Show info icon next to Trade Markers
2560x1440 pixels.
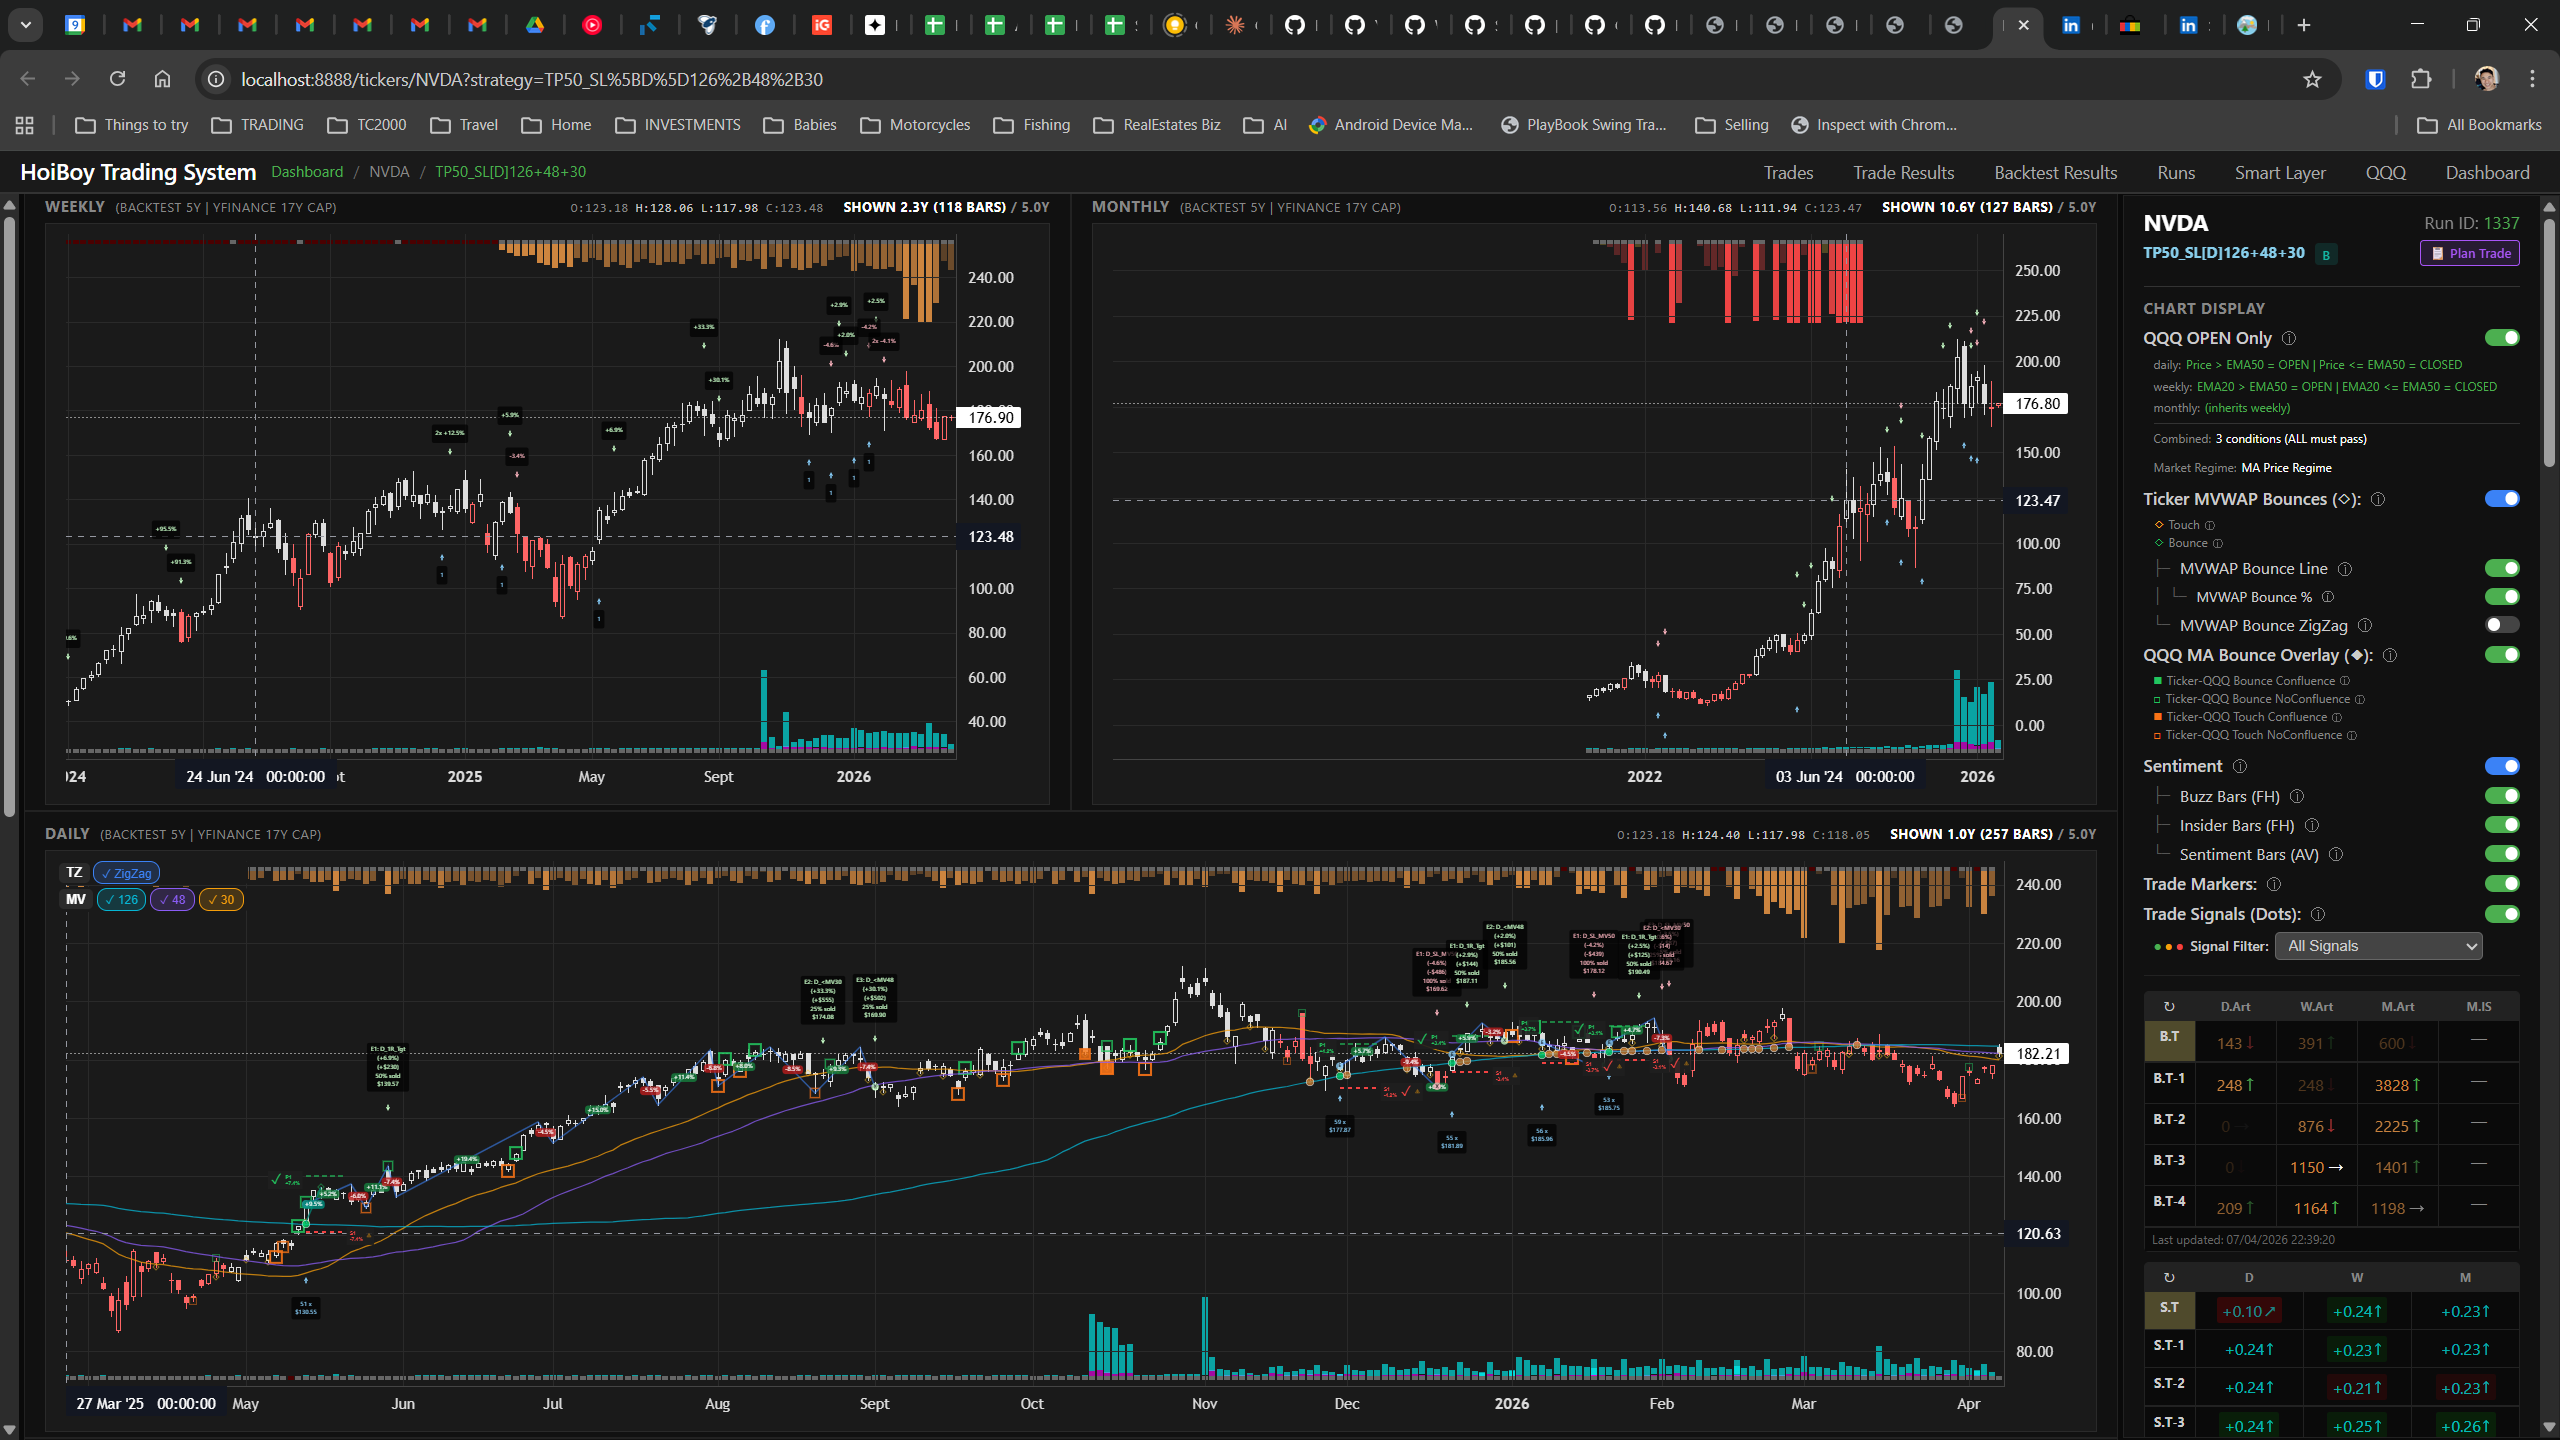pos(2274,884)
